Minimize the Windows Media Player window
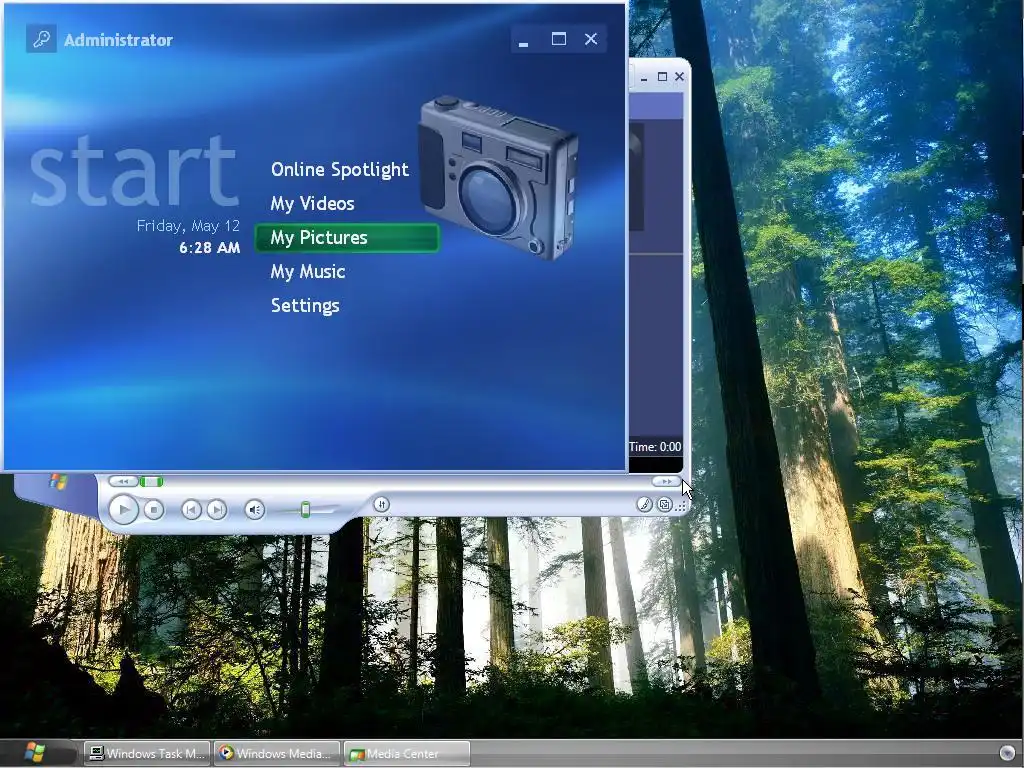The image size is (1024, 768). click(x=644, y=77)
